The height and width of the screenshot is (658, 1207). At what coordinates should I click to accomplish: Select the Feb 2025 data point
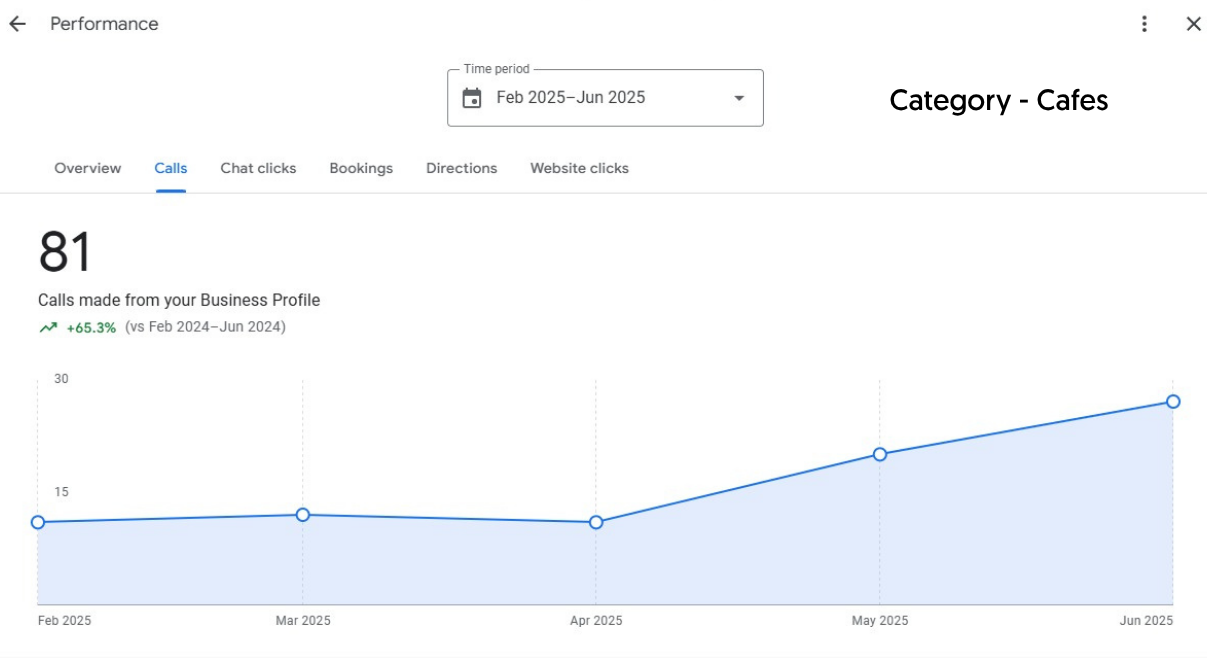point(38,522)
